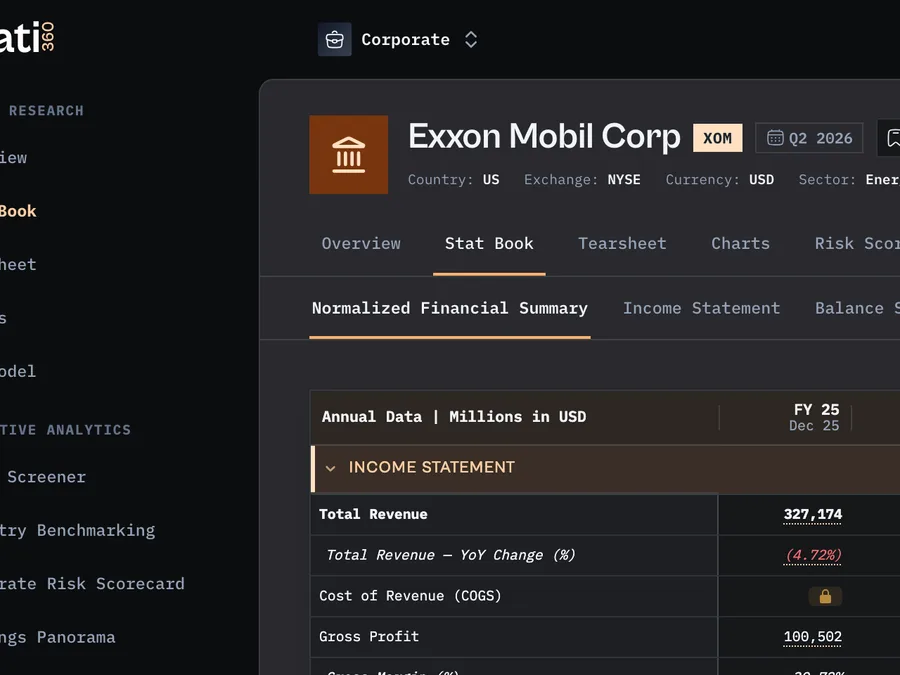900x675 pixels.
Task: Open the Risk Score tab
Action: (x=857, y=243)
